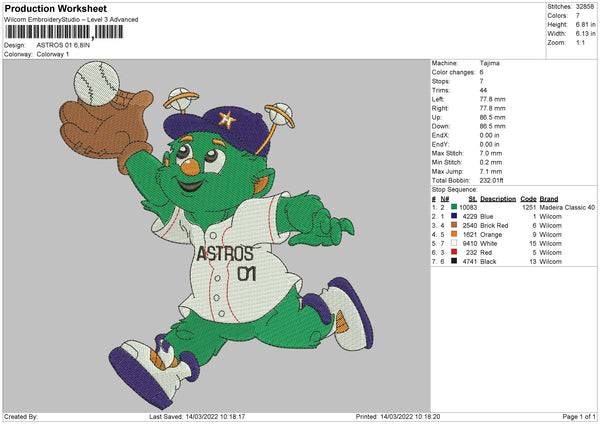
Task: Click the White thread color swatch
Action: 454,243
